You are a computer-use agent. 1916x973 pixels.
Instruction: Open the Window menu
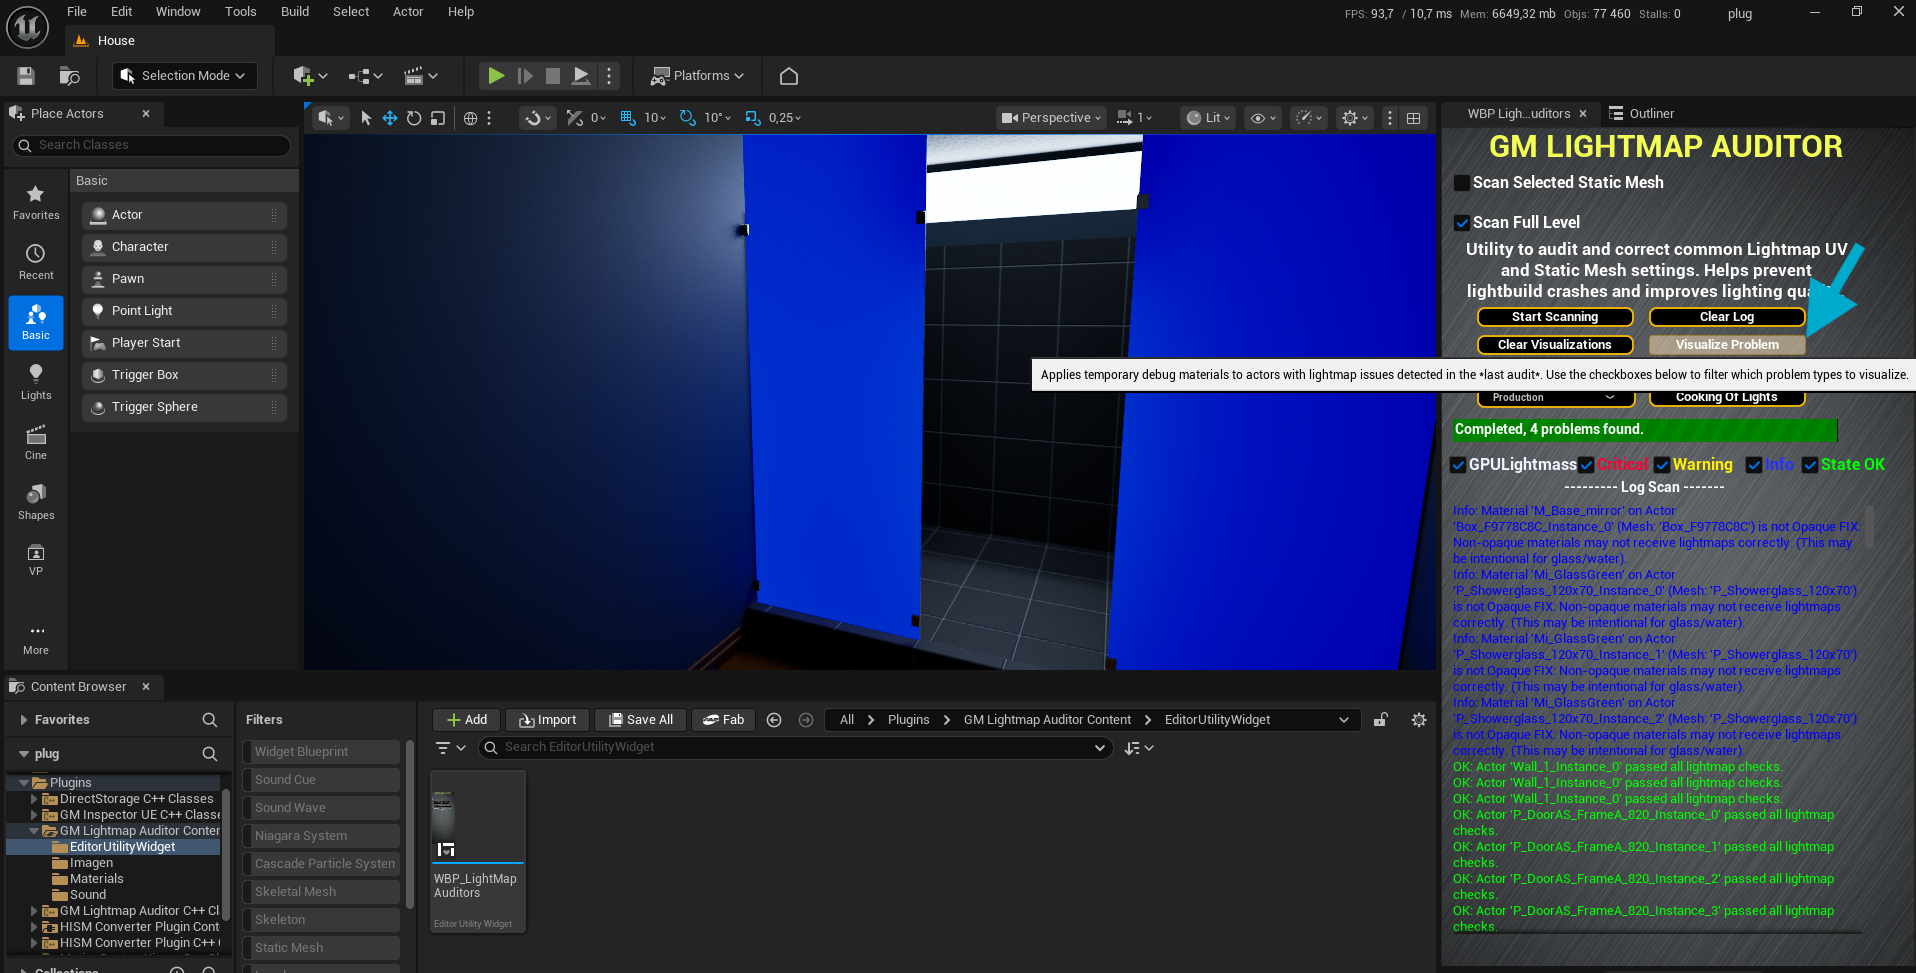178,11
